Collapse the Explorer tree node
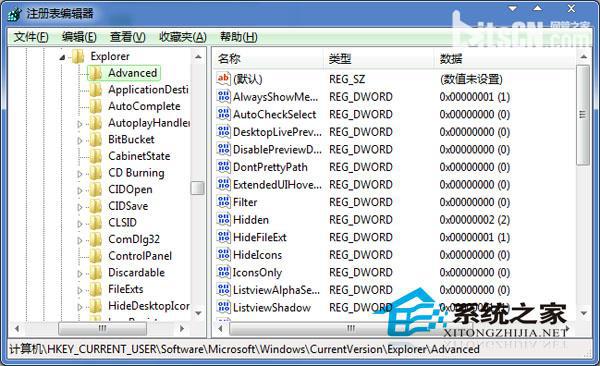Screen dimensions: 600x366 coord(62,58)
